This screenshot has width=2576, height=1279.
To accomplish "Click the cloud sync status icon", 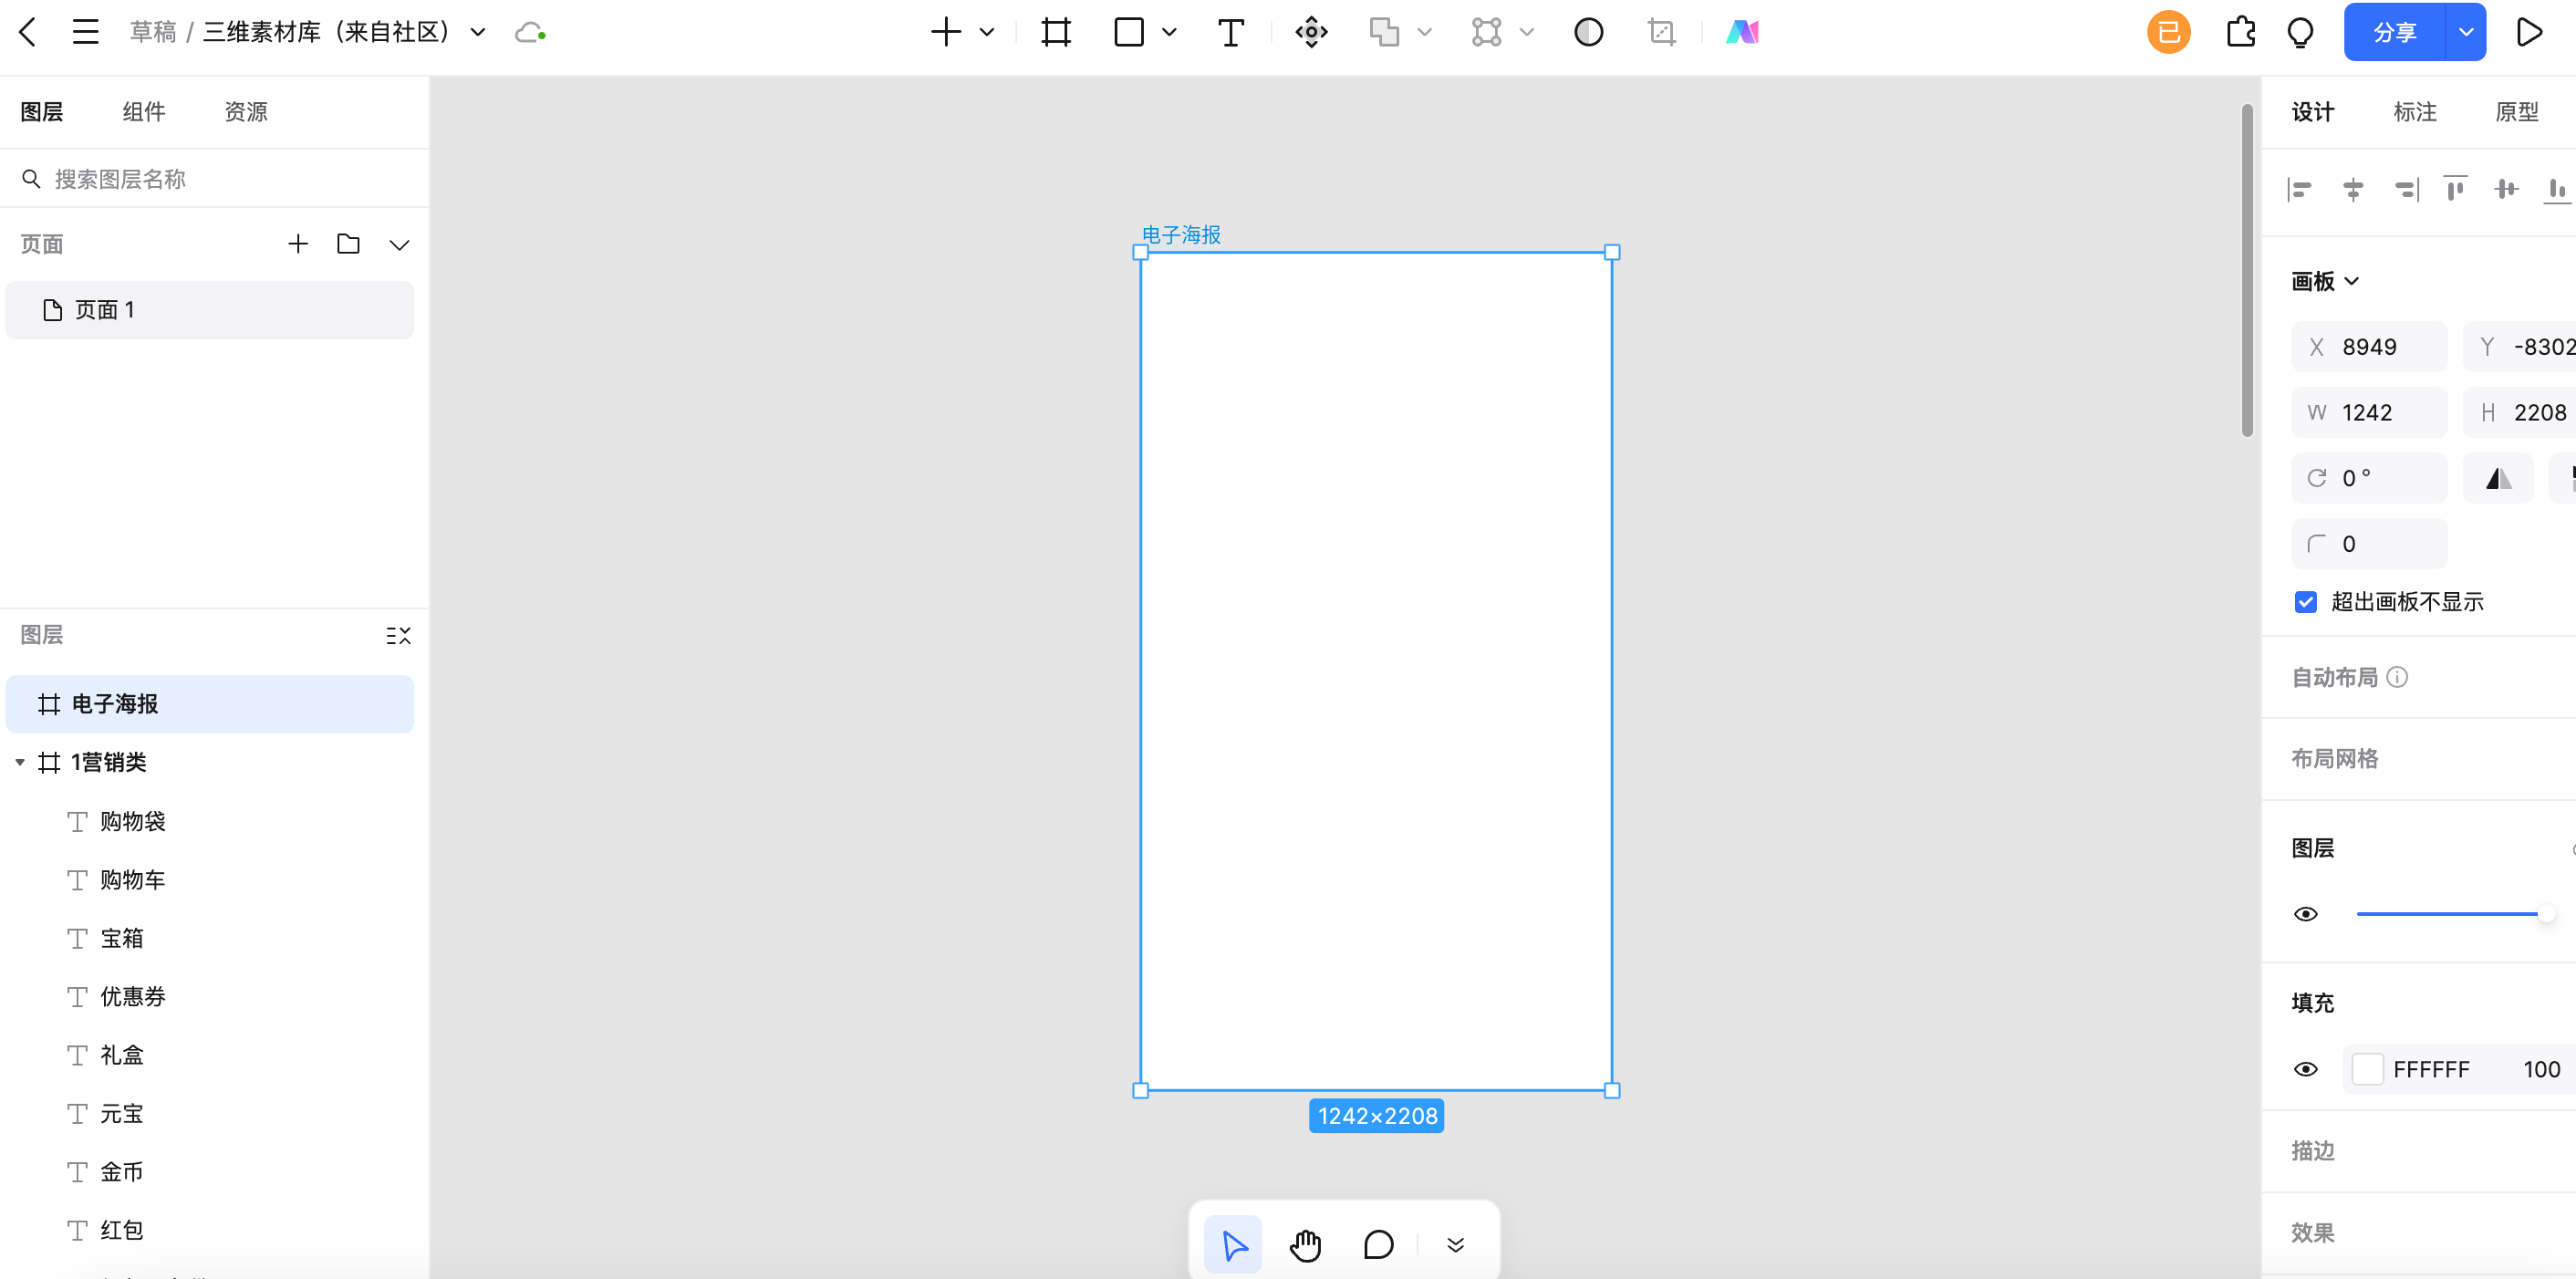I will tap(529, 33).
